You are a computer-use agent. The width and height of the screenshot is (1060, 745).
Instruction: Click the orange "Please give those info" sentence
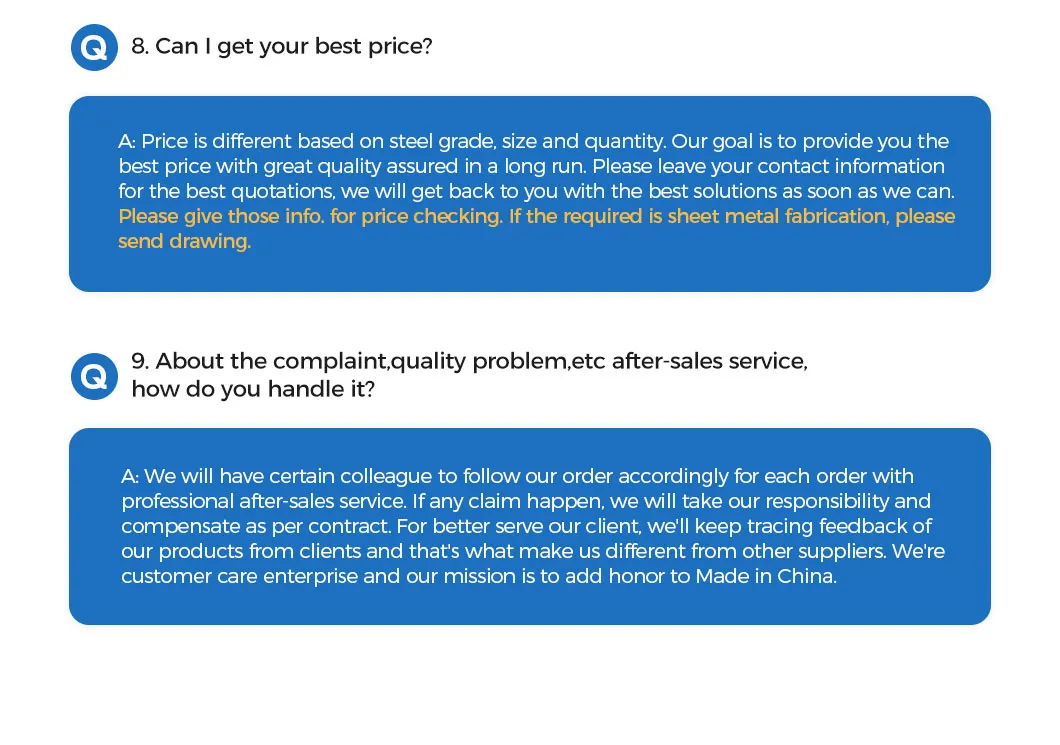(310, 216)
